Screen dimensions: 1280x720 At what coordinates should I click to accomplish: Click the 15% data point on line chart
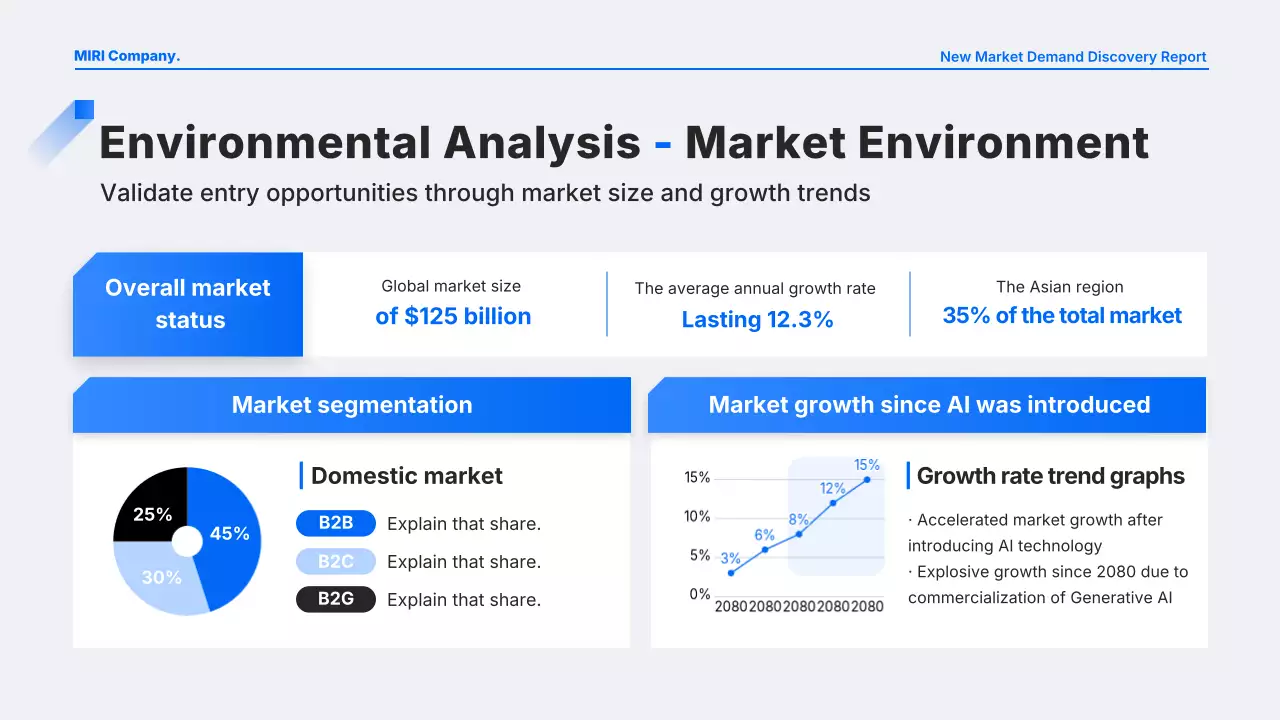866,480
